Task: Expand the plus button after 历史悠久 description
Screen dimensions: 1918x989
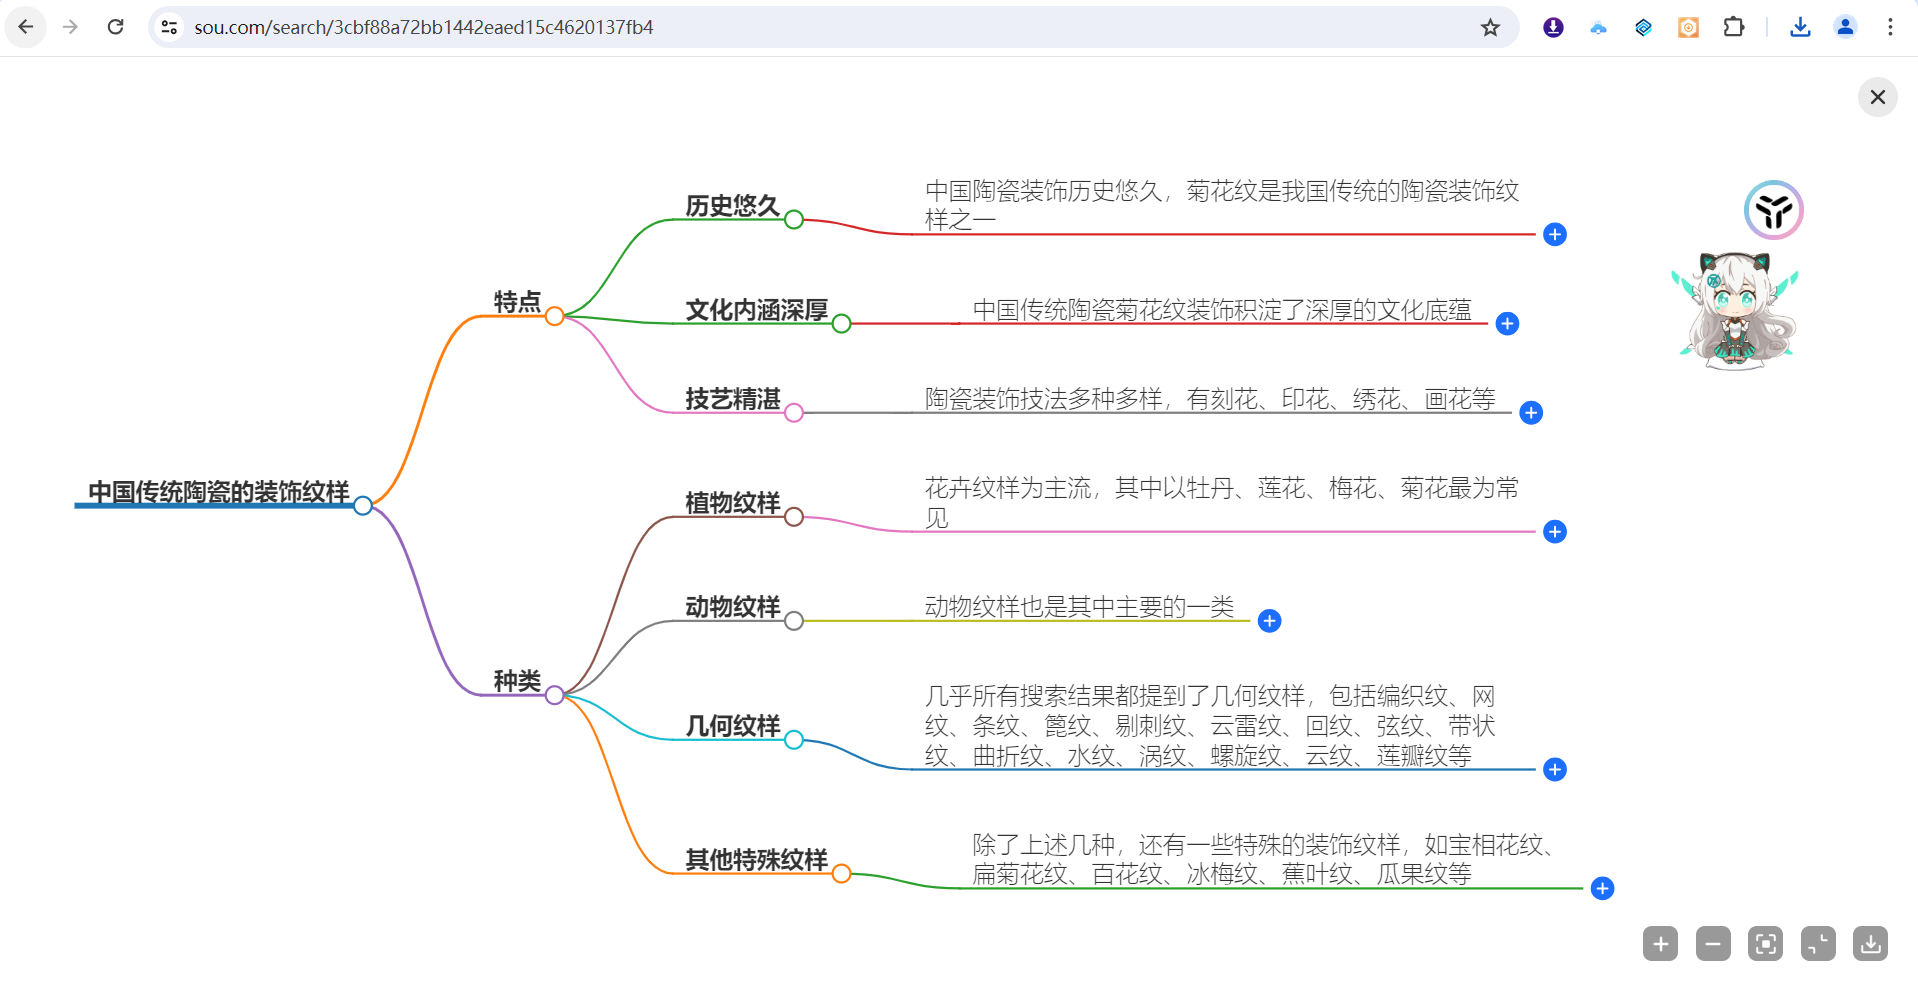Action: coord(1554,234)
